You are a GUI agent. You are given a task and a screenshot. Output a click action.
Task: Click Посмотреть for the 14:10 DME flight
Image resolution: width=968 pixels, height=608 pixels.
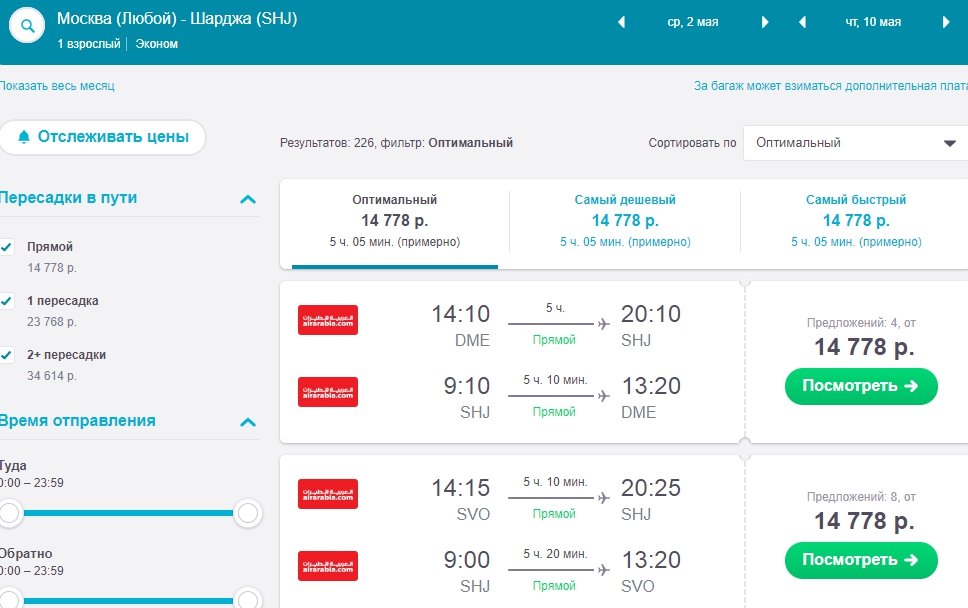pos(860,386)
